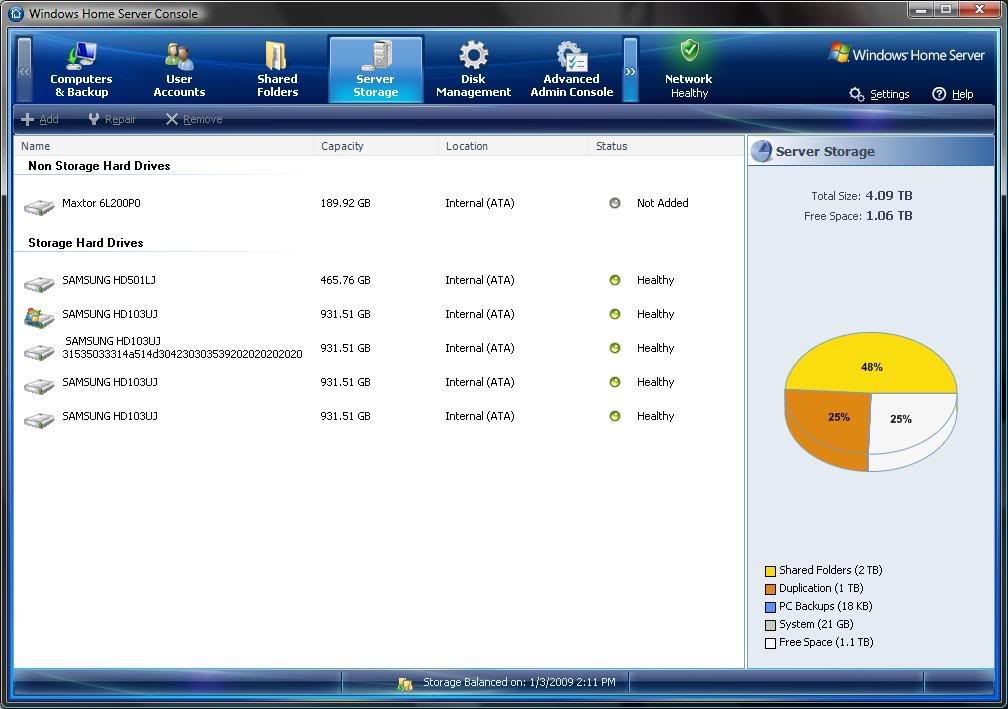The image size is (1008, 709).
Task: Open the Advanced Admin Console tab
Action: click(x=572, y=69)
